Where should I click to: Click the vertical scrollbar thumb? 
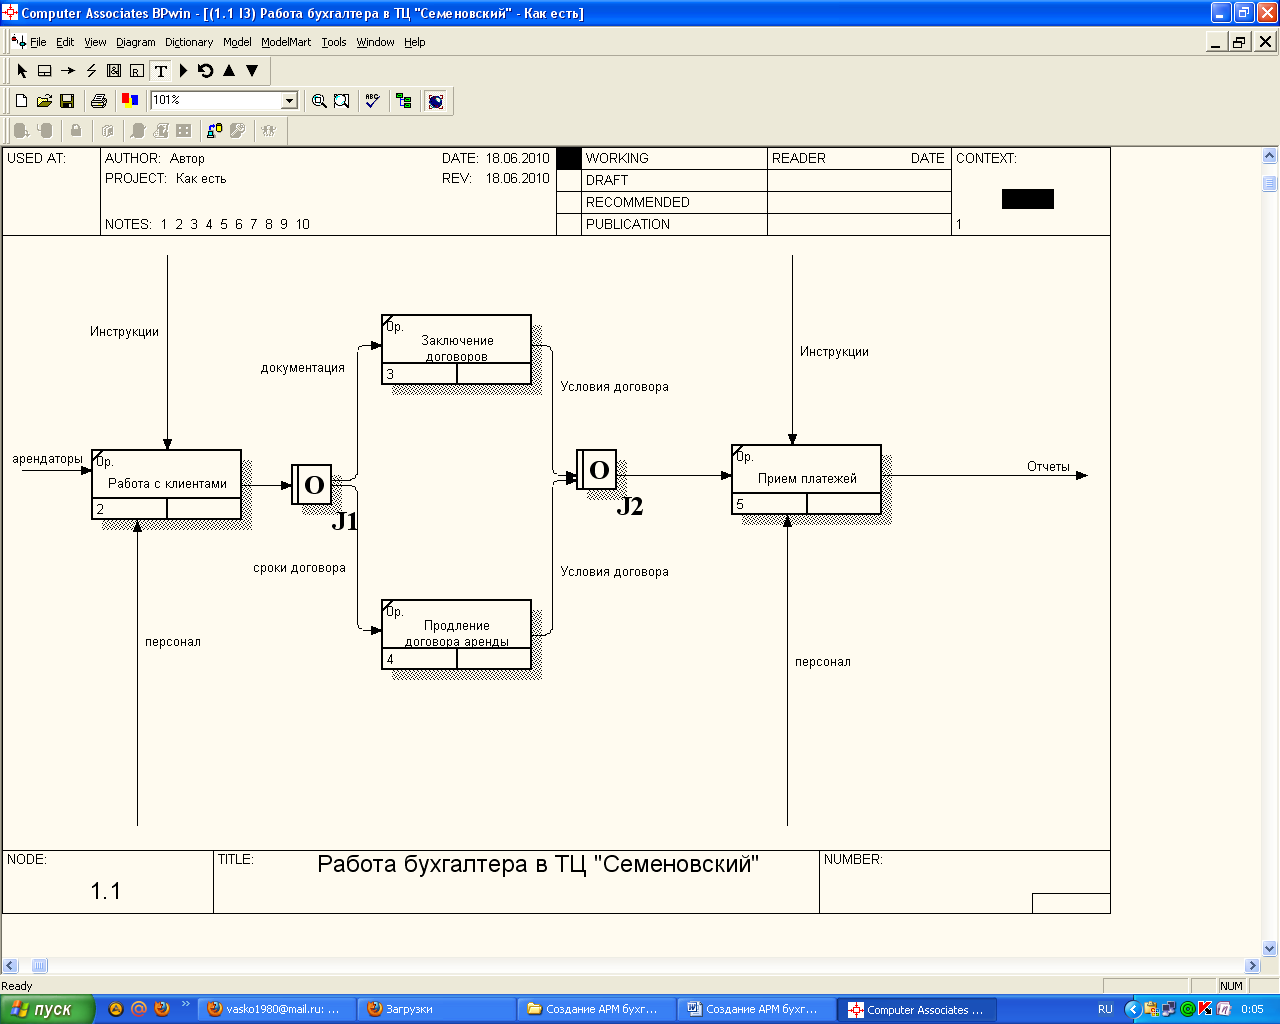(1270, 183)
